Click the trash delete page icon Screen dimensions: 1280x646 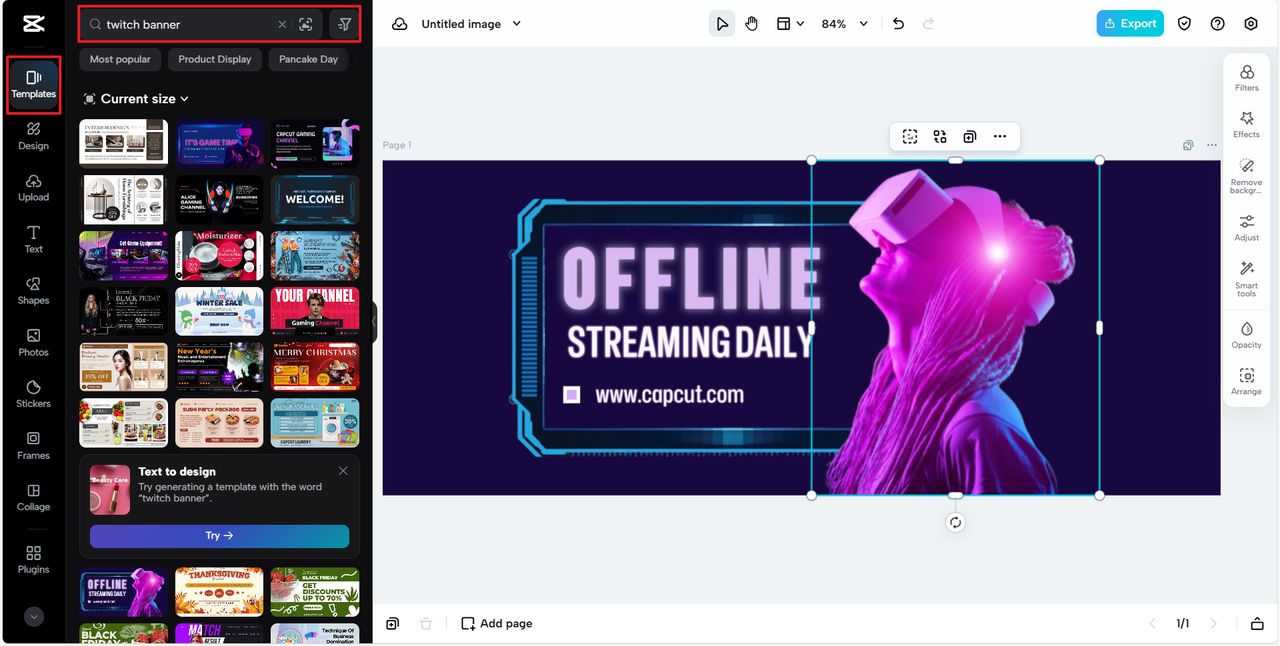(426, 623)
